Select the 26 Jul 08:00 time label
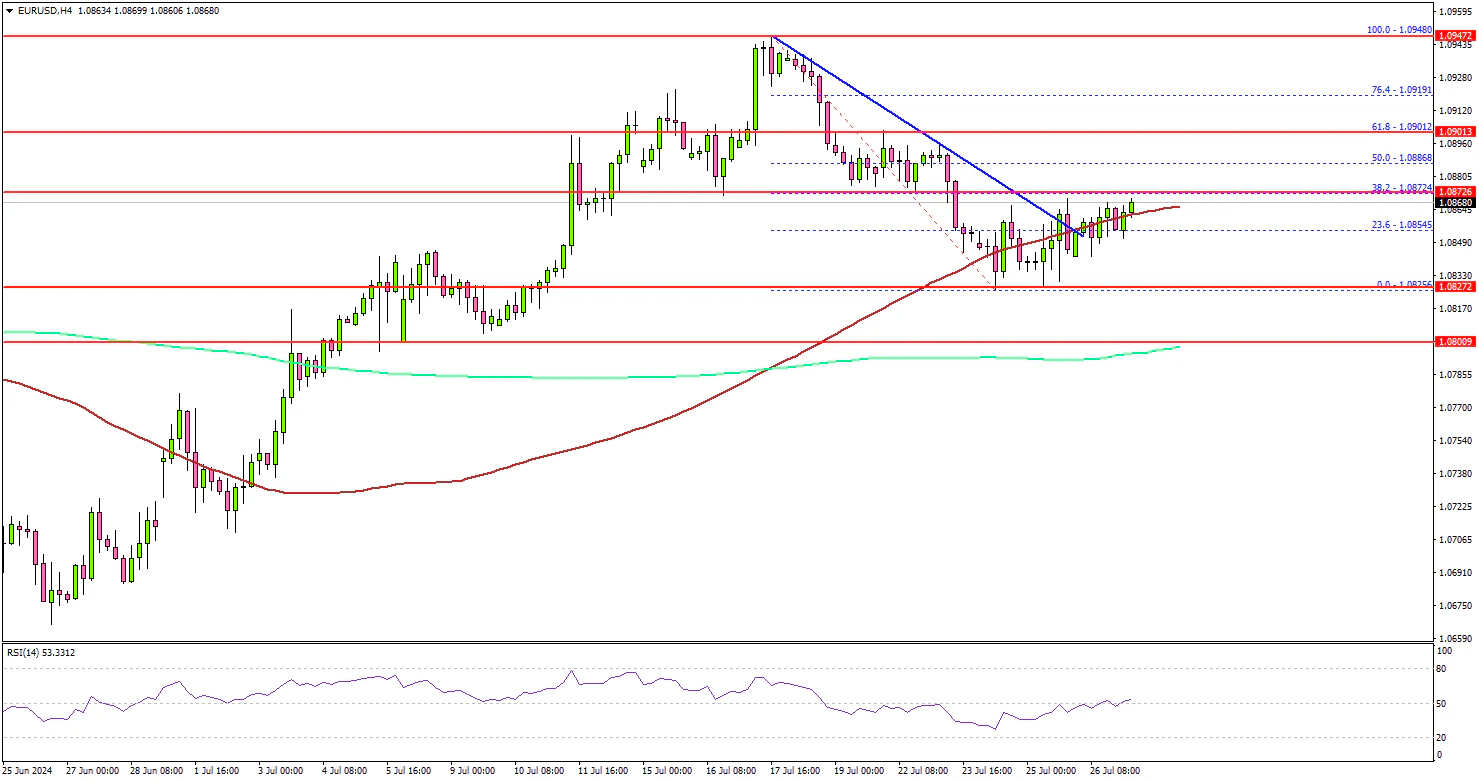 [1117, 771]
